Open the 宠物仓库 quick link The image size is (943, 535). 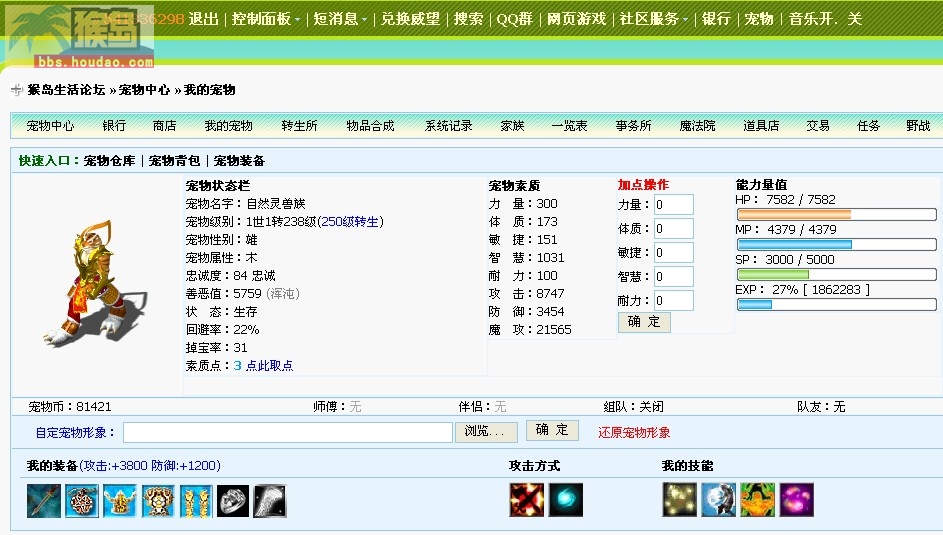pos(109,160)
